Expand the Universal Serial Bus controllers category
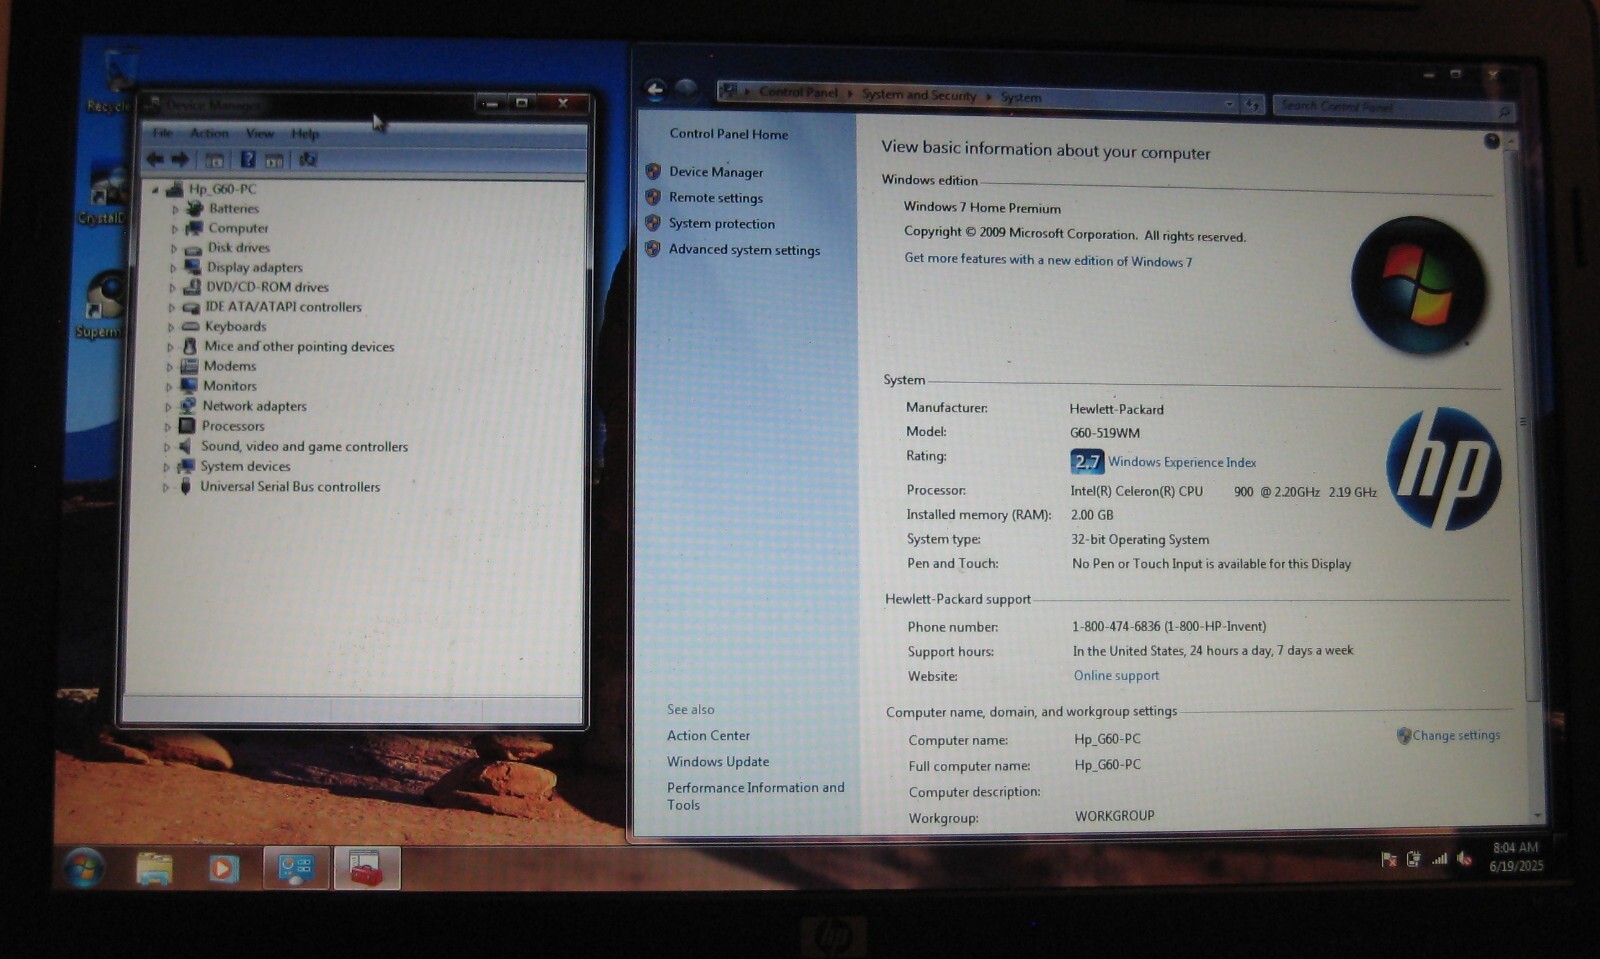This screenshot has height=959, width=1600. pyautogui.click(x=166, y=488)
